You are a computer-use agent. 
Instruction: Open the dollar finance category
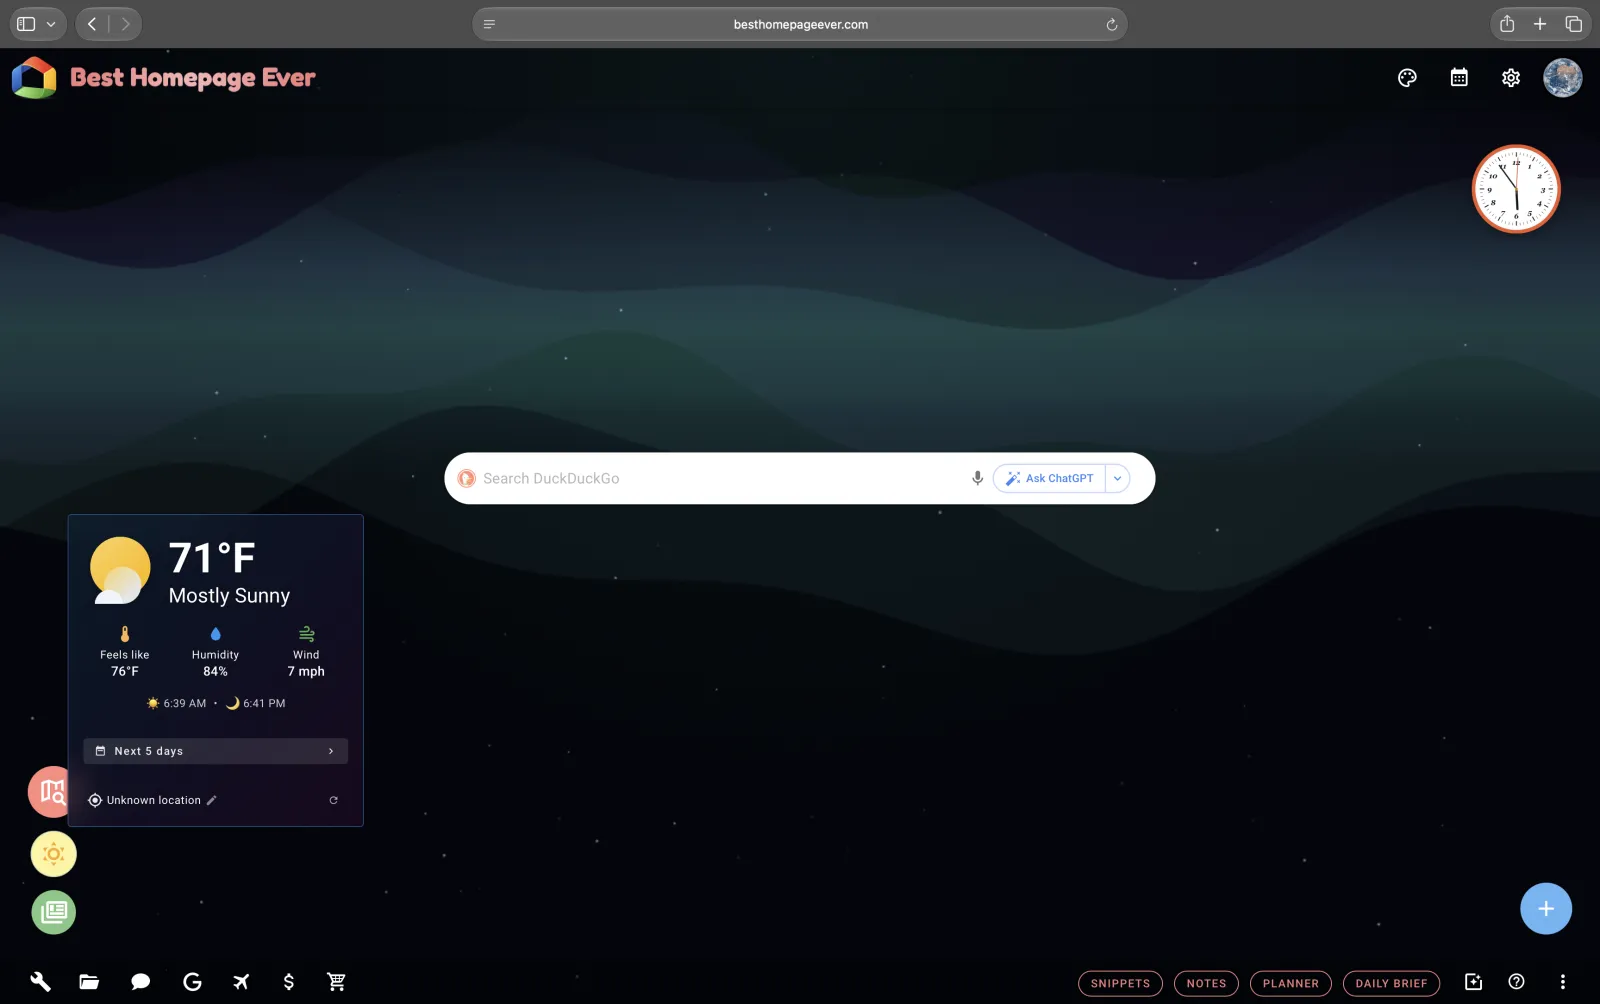coord(289,982)
